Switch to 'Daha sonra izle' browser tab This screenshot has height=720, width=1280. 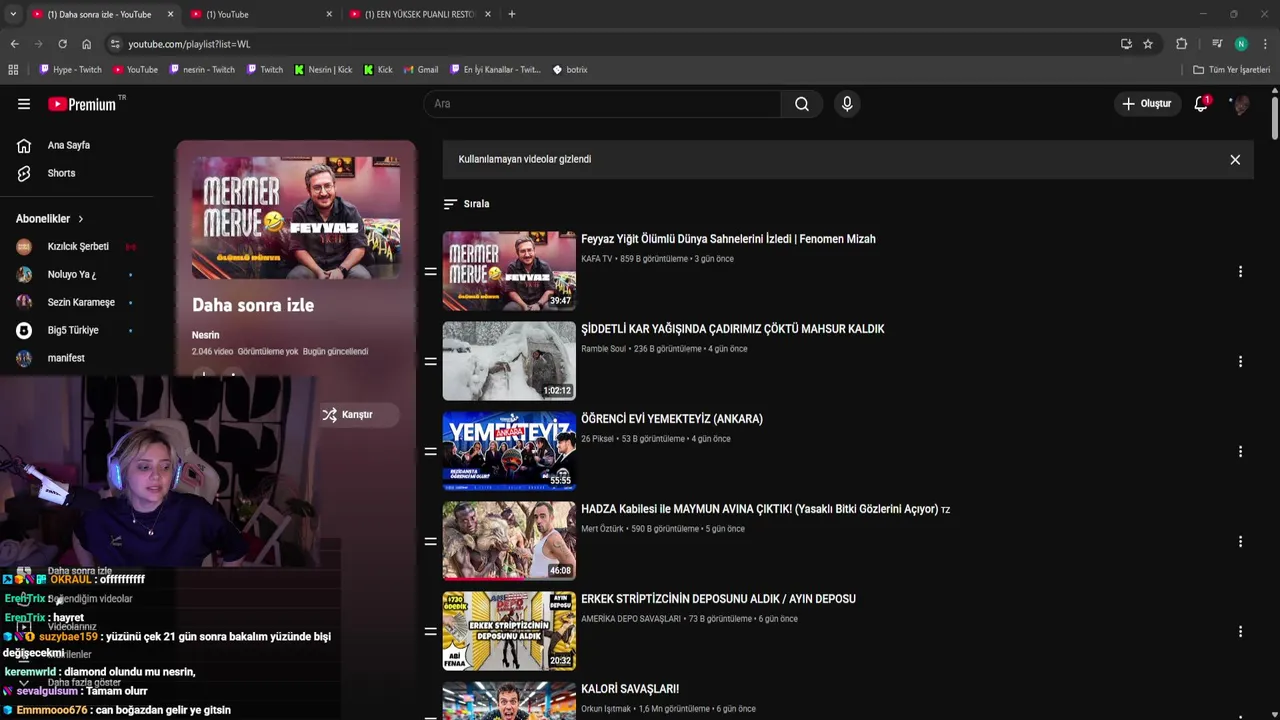click(100, 14)
